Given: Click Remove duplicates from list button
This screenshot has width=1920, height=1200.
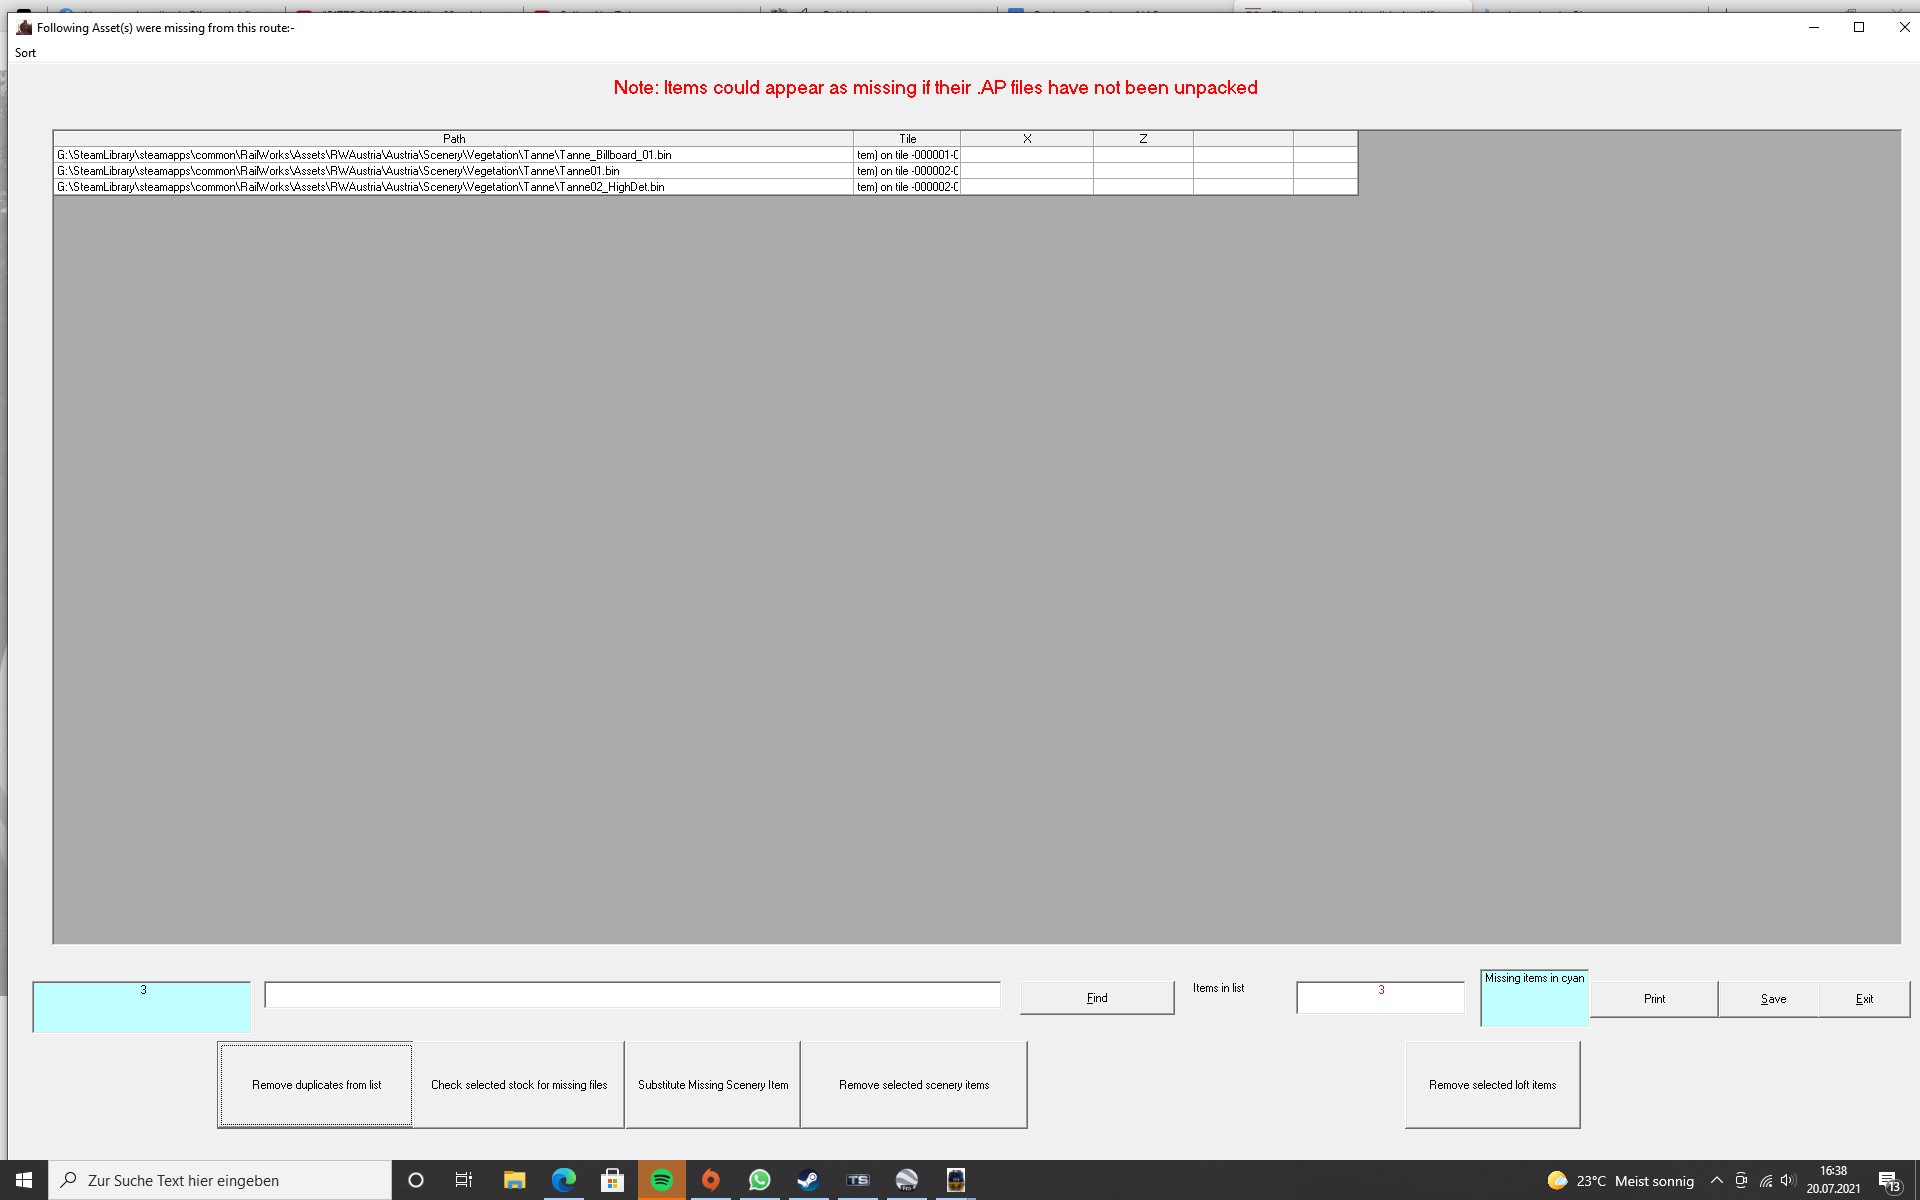Looking at the screenshot, I should coord(316,1085).
